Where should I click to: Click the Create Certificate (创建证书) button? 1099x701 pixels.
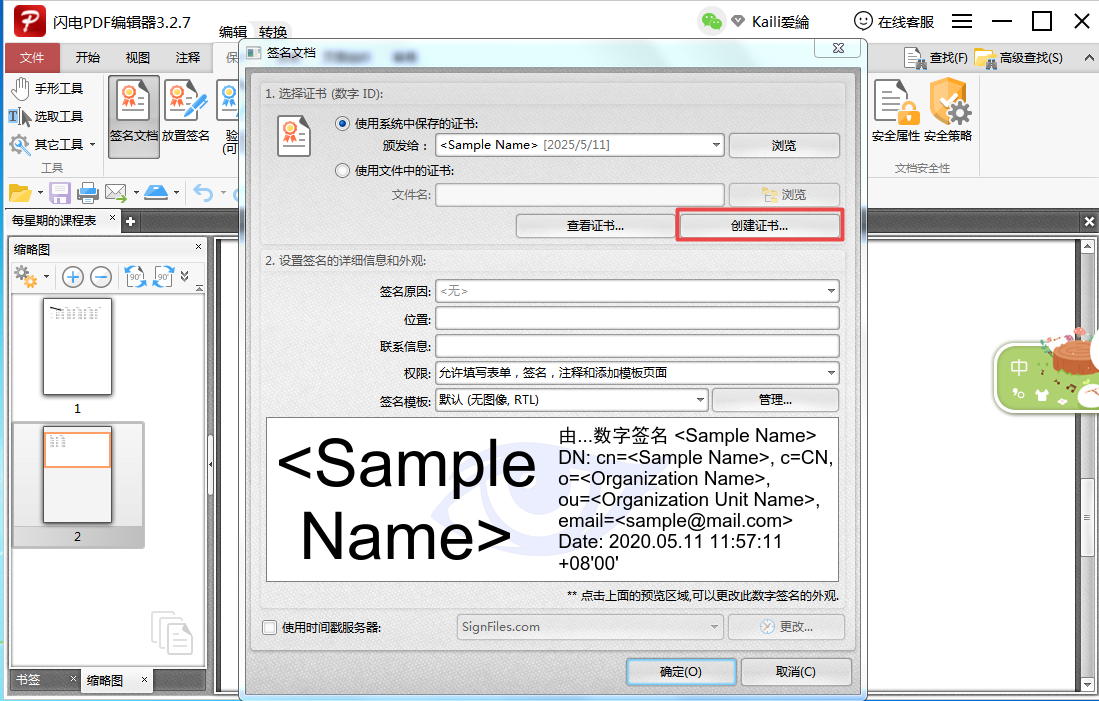click(759, 226)
